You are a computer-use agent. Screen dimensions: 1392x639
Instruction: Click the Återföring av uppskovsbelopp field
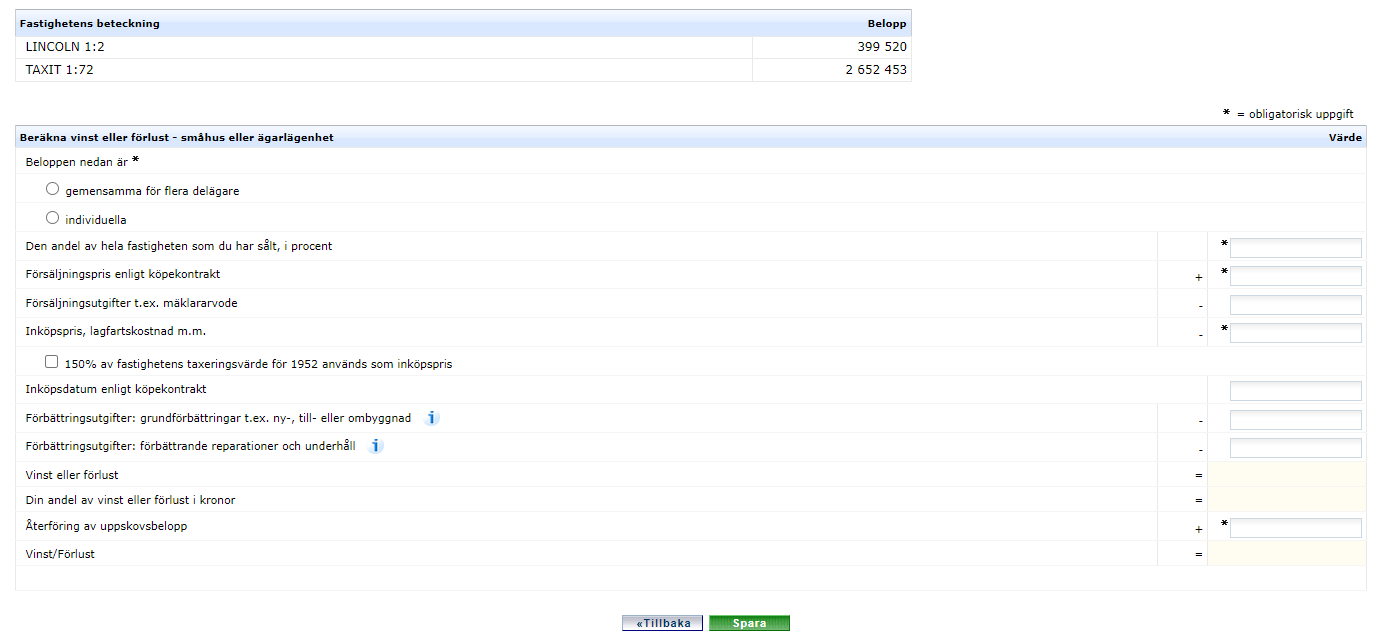1295,526
